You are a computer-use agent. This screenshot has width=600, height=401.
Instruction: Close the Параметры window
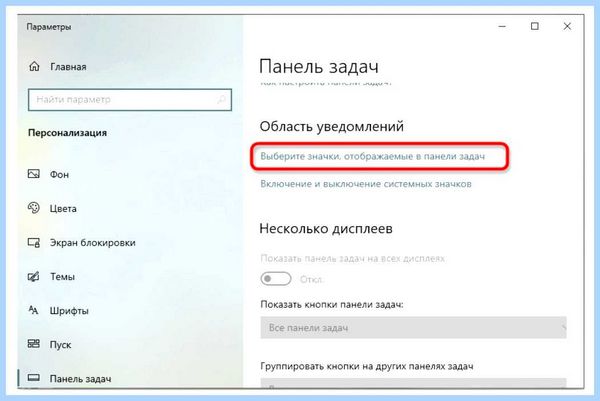(567, 26)
